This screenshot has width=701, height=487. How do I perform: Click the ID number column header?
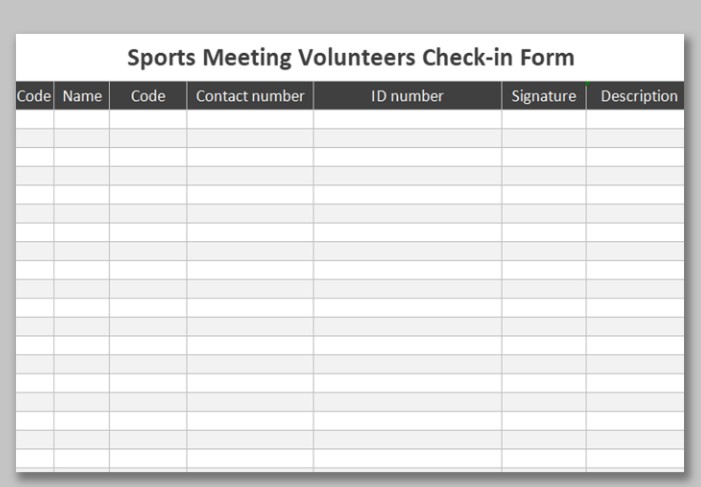[x=407, y=96]
